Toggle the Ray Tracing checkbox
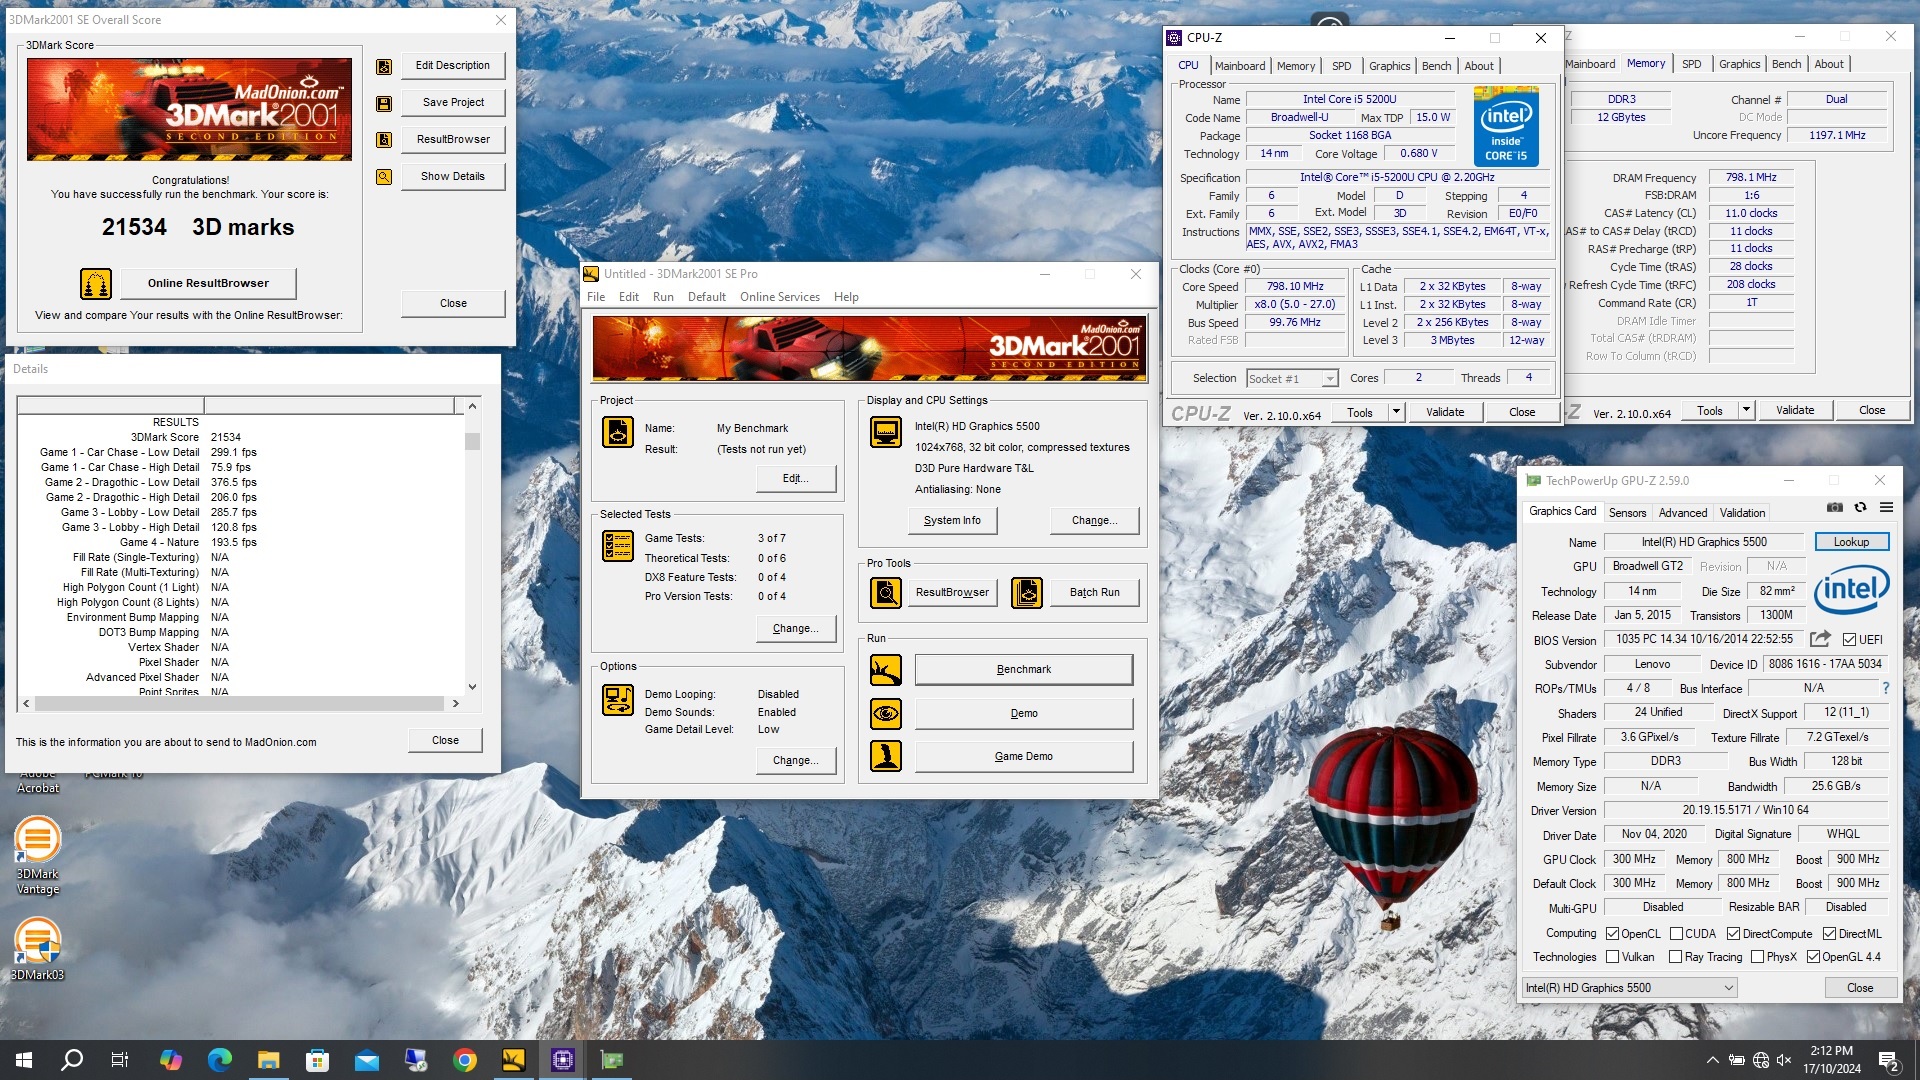Image resolution: width=1920 pixels, height=1080 pixels. 1676,957
